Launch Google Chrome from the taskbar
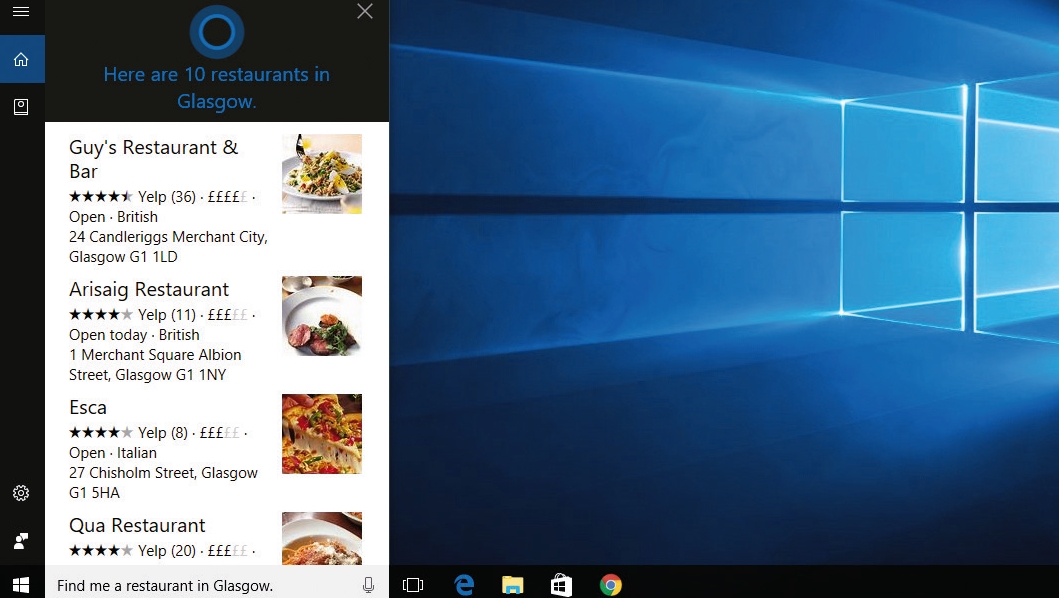Image resolution: width=1059 pixels, height=598 pixels. tap(611, 585)
